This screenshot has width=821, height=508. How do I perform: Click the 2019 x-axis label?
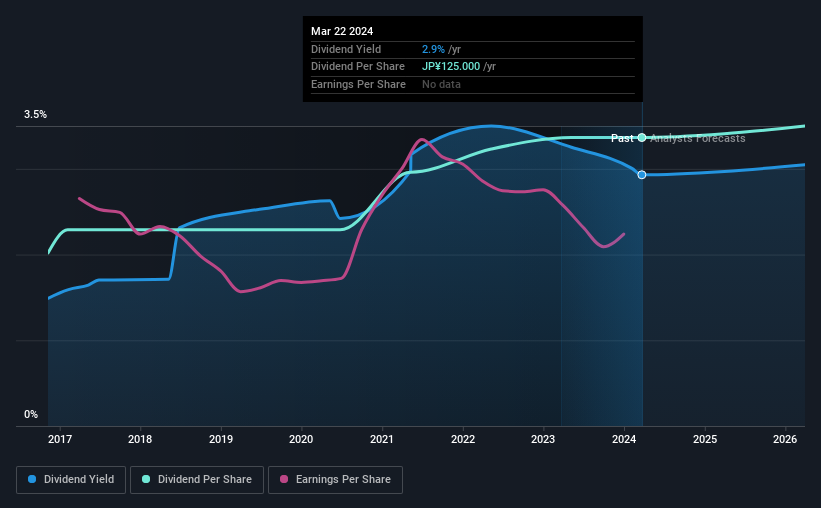221,439
